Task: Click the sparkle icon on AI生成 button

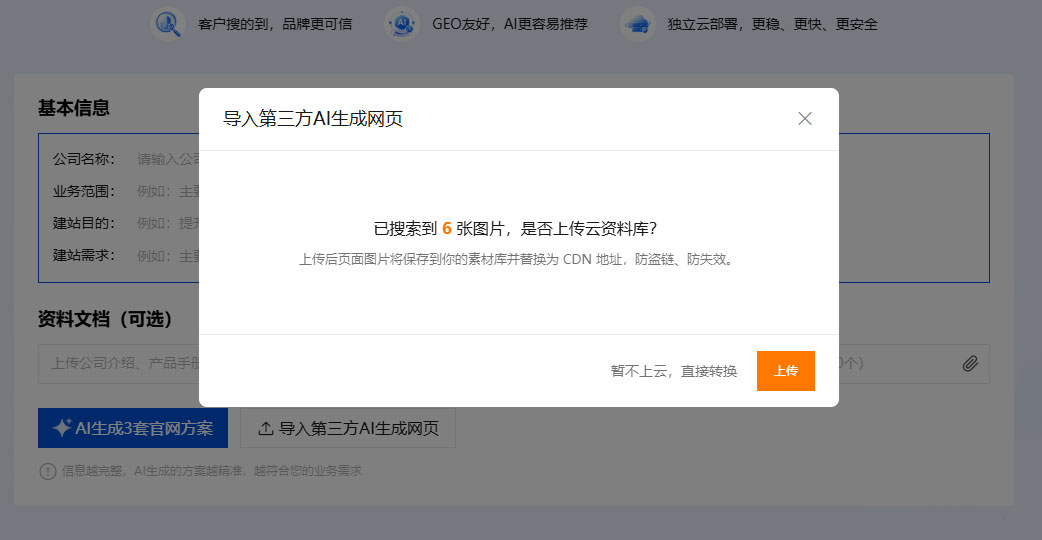Action: point(62,428)
